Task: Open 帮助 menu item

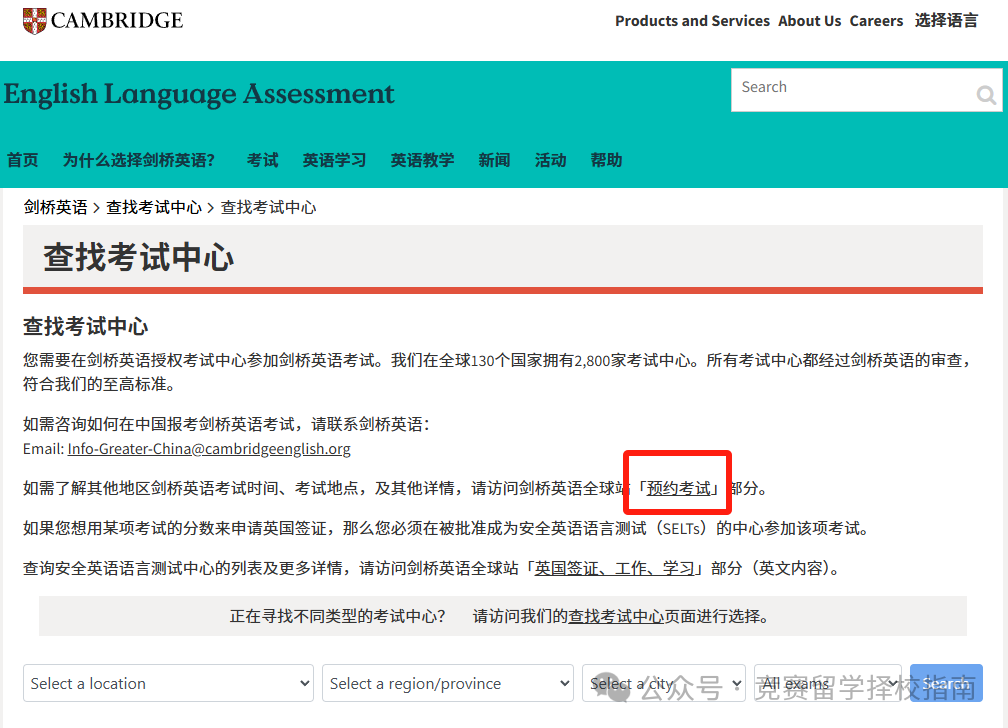Action: pos(606,160)
